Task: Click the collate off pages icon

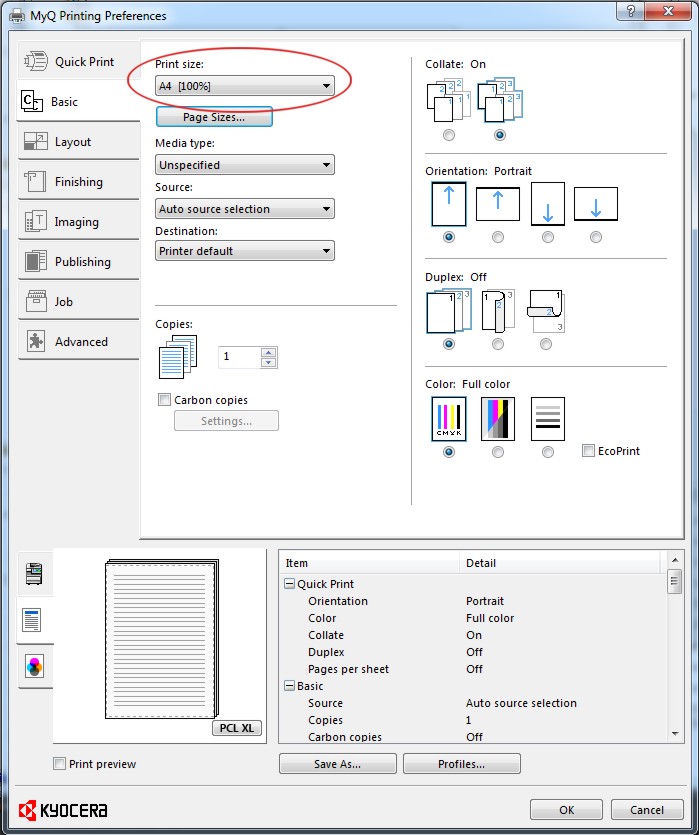Action: pyautogui.click(x=448, y=103)
